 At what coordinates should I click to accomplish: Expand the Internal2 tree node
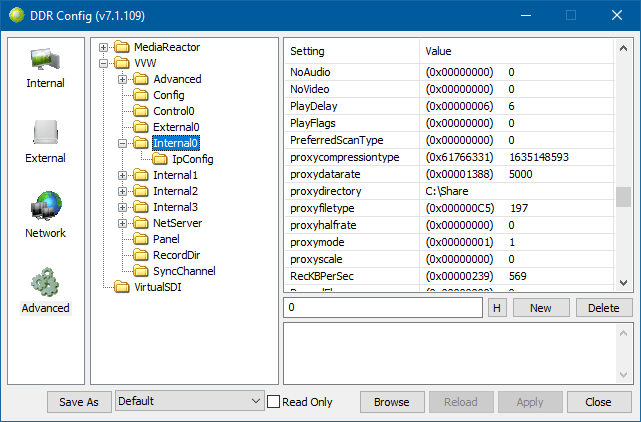(122, 191)
